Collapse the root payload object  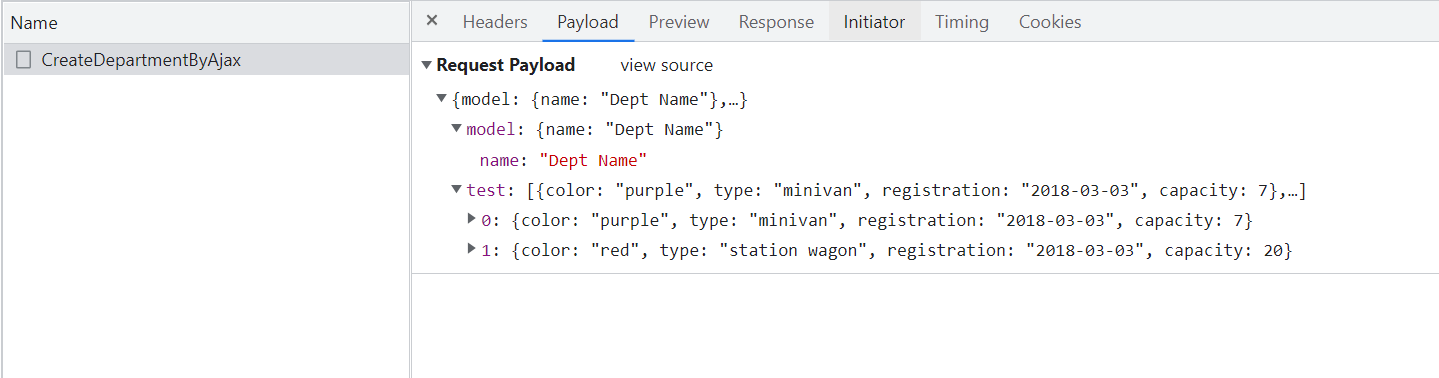(x=442, y=99)
